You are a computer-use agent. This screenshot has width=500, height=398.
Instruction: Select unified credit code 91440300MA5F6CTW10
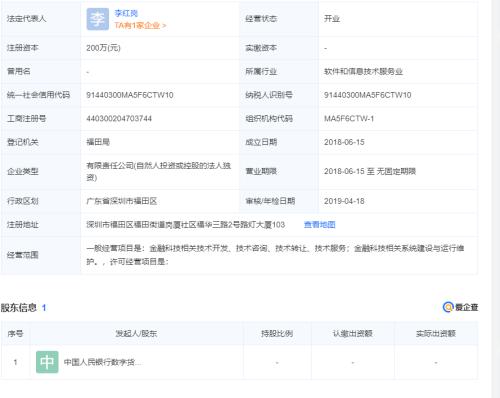[x=130, y=95]
